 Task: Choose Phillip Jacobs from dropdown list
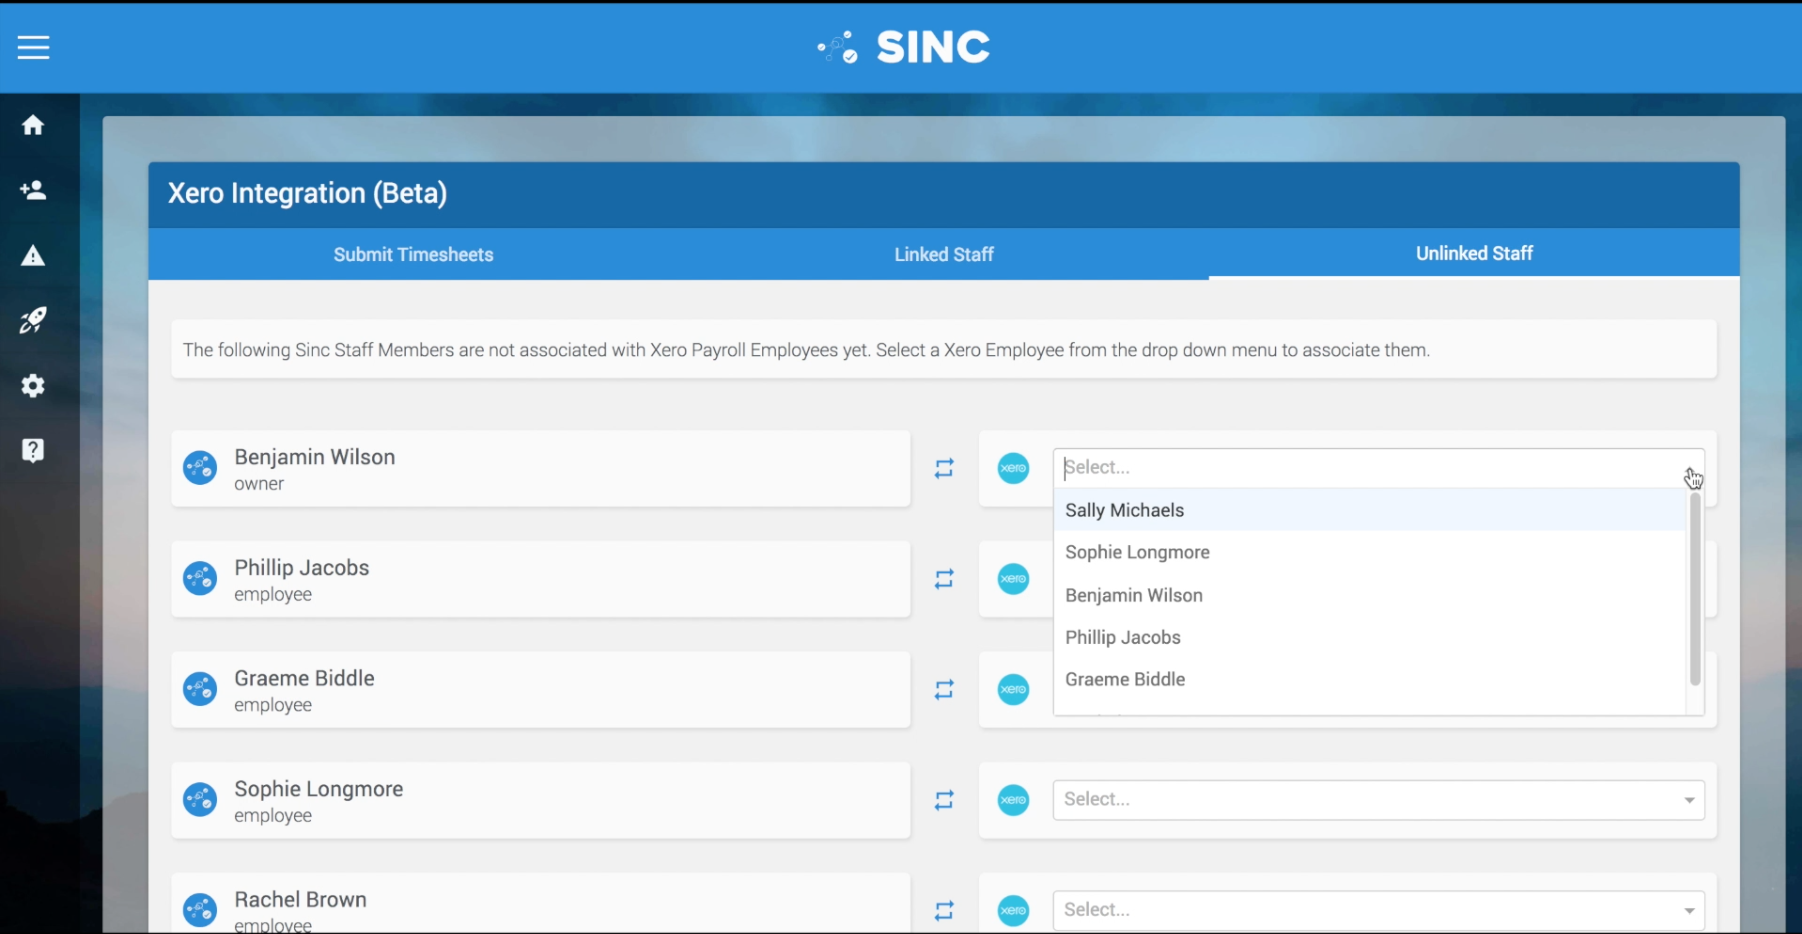pos(1370,637)
